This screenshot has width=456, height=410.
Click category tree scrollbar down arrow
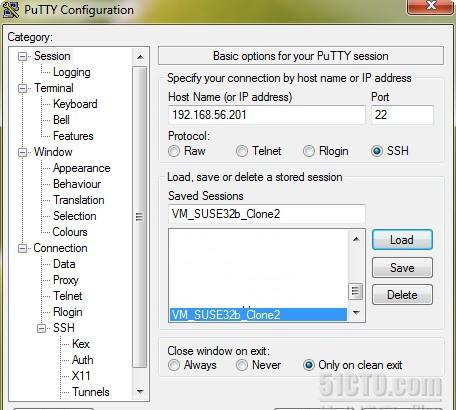point(140,391)
